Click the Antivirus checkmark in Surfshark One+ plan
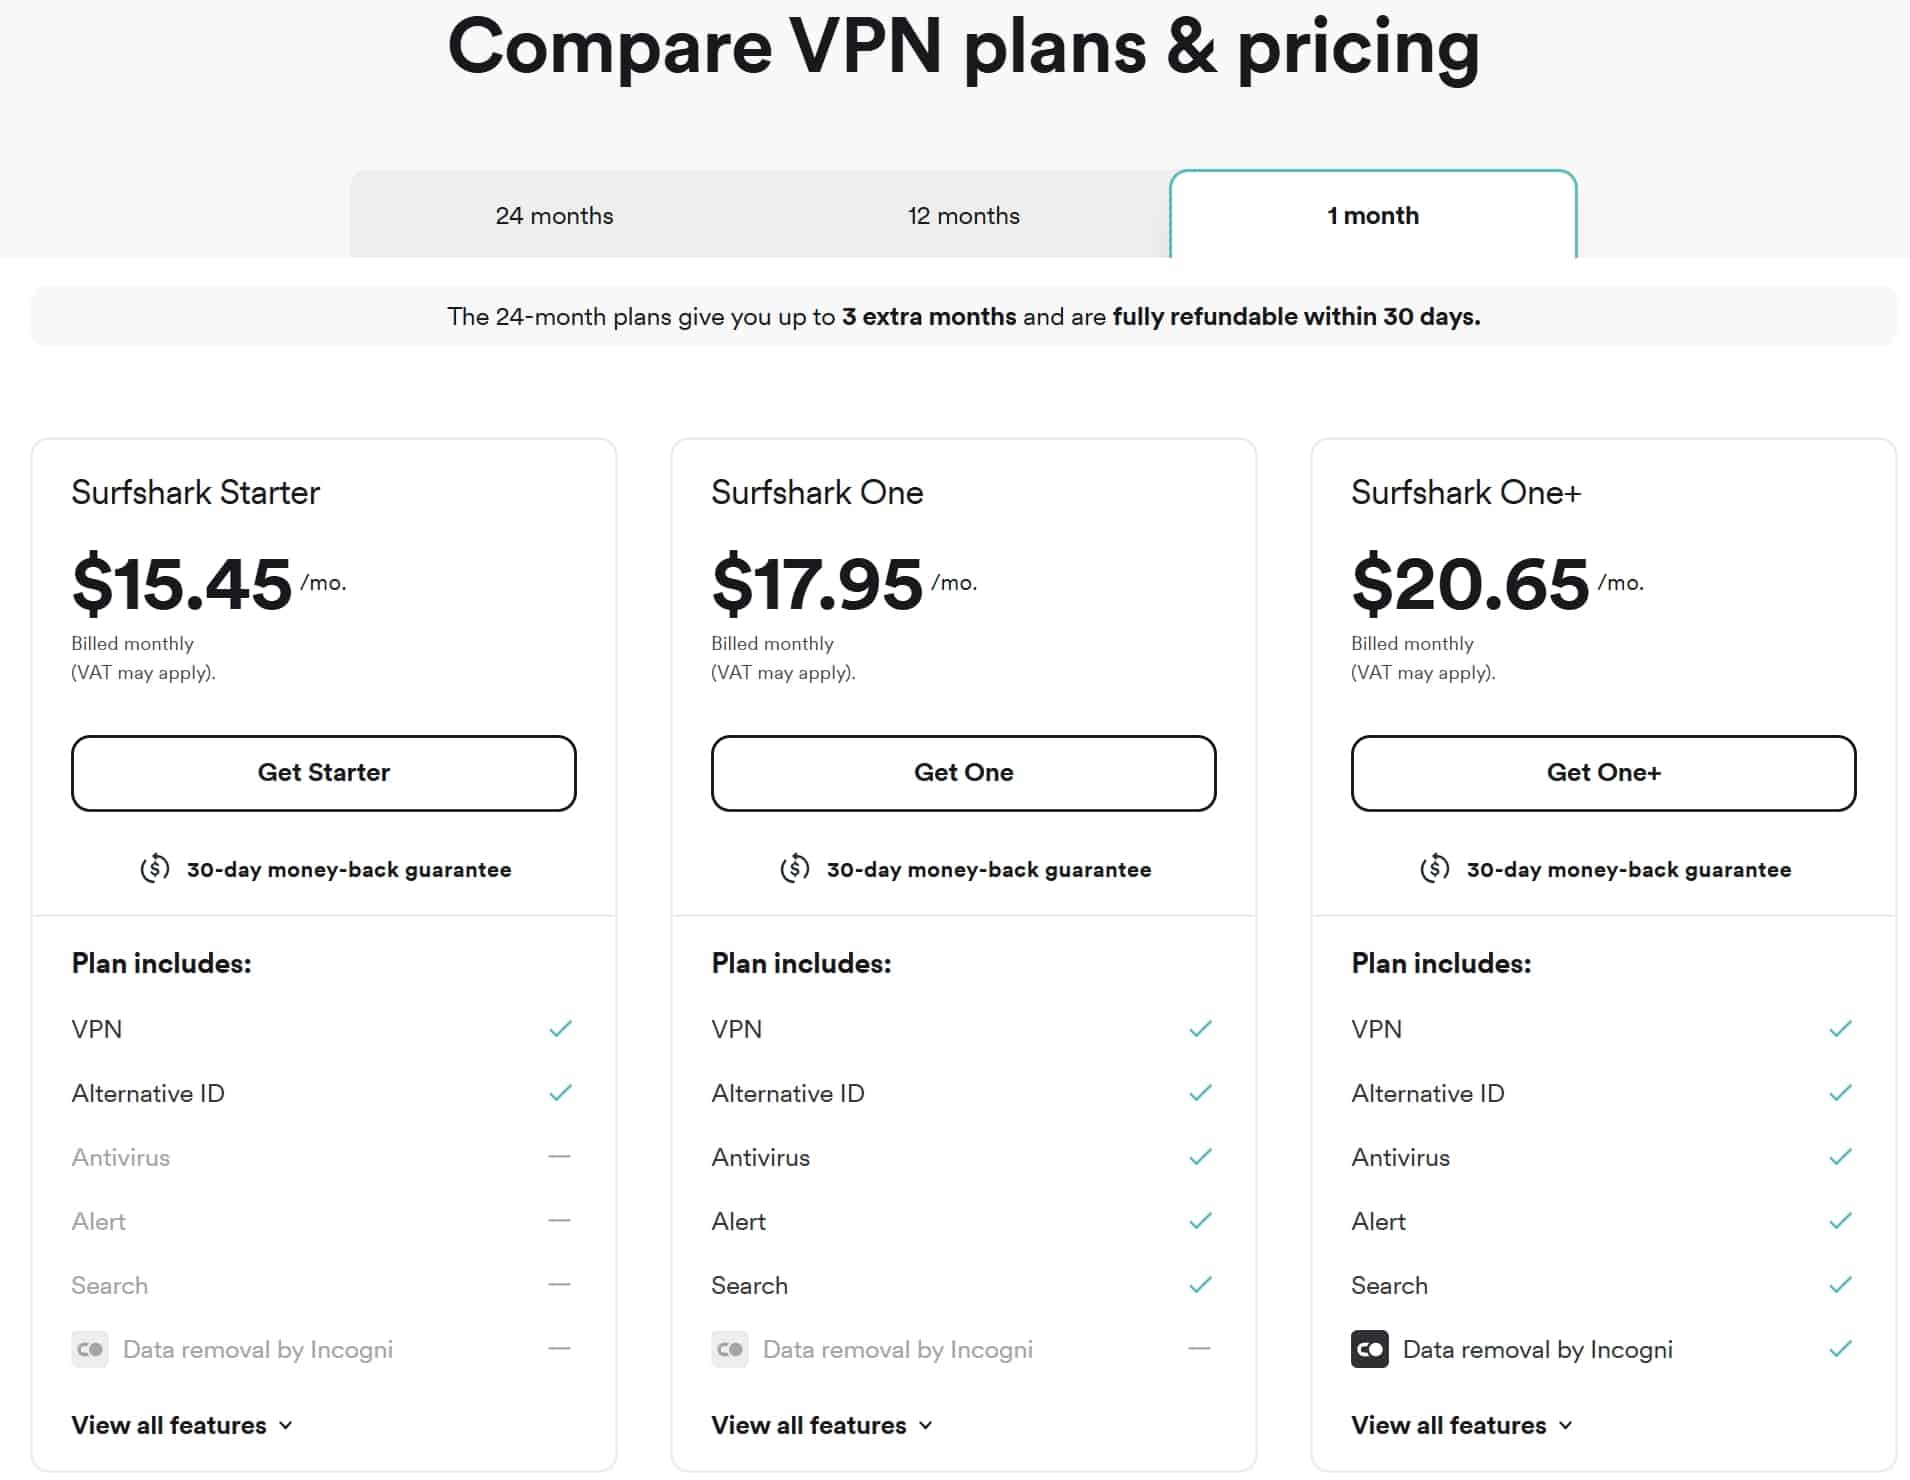Viewport: 1910px width, 1480px height. coord(1841,1157)
